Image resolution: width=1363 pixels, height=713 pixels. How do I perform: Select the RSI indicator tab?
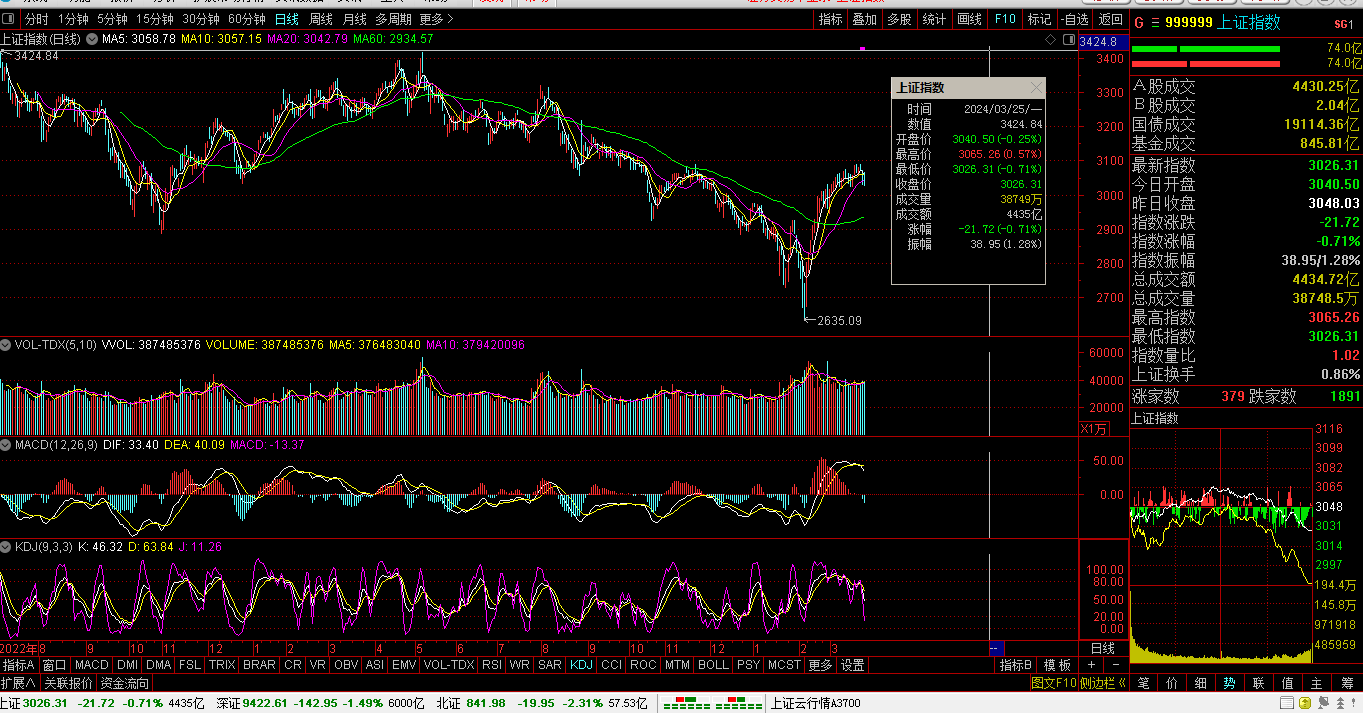pos(492,665)
